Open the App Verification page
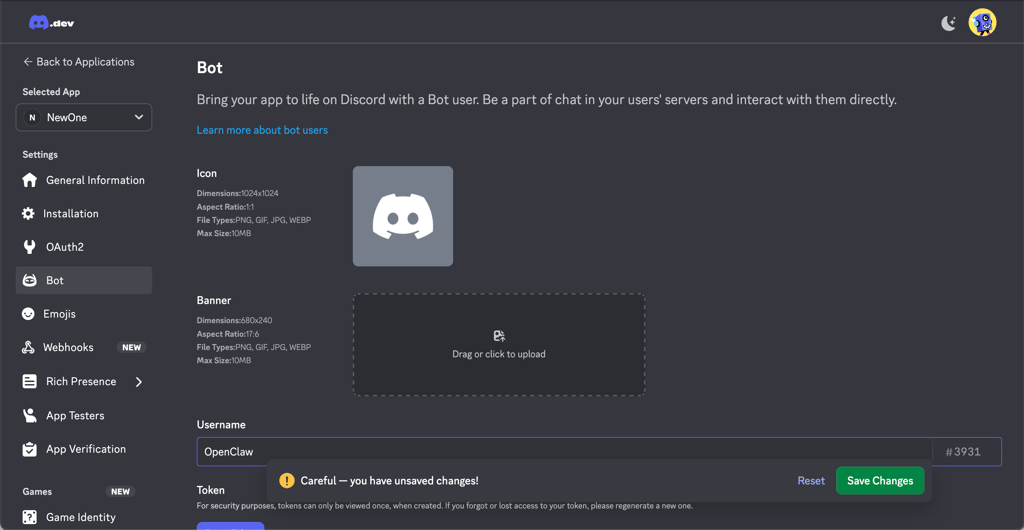This screenshot has height=530, width=1024. pyautogui.click(x=84, y=449)
